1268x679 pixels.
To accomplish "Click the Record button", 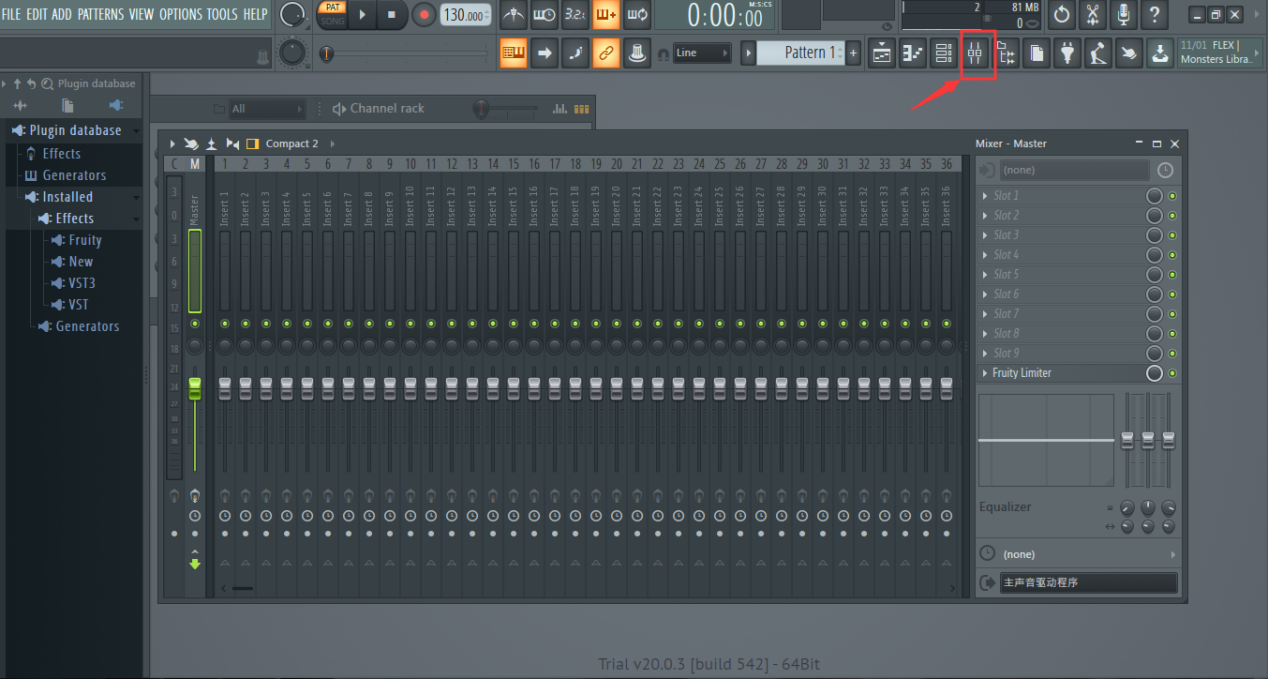I will click(x=424, y=15).
